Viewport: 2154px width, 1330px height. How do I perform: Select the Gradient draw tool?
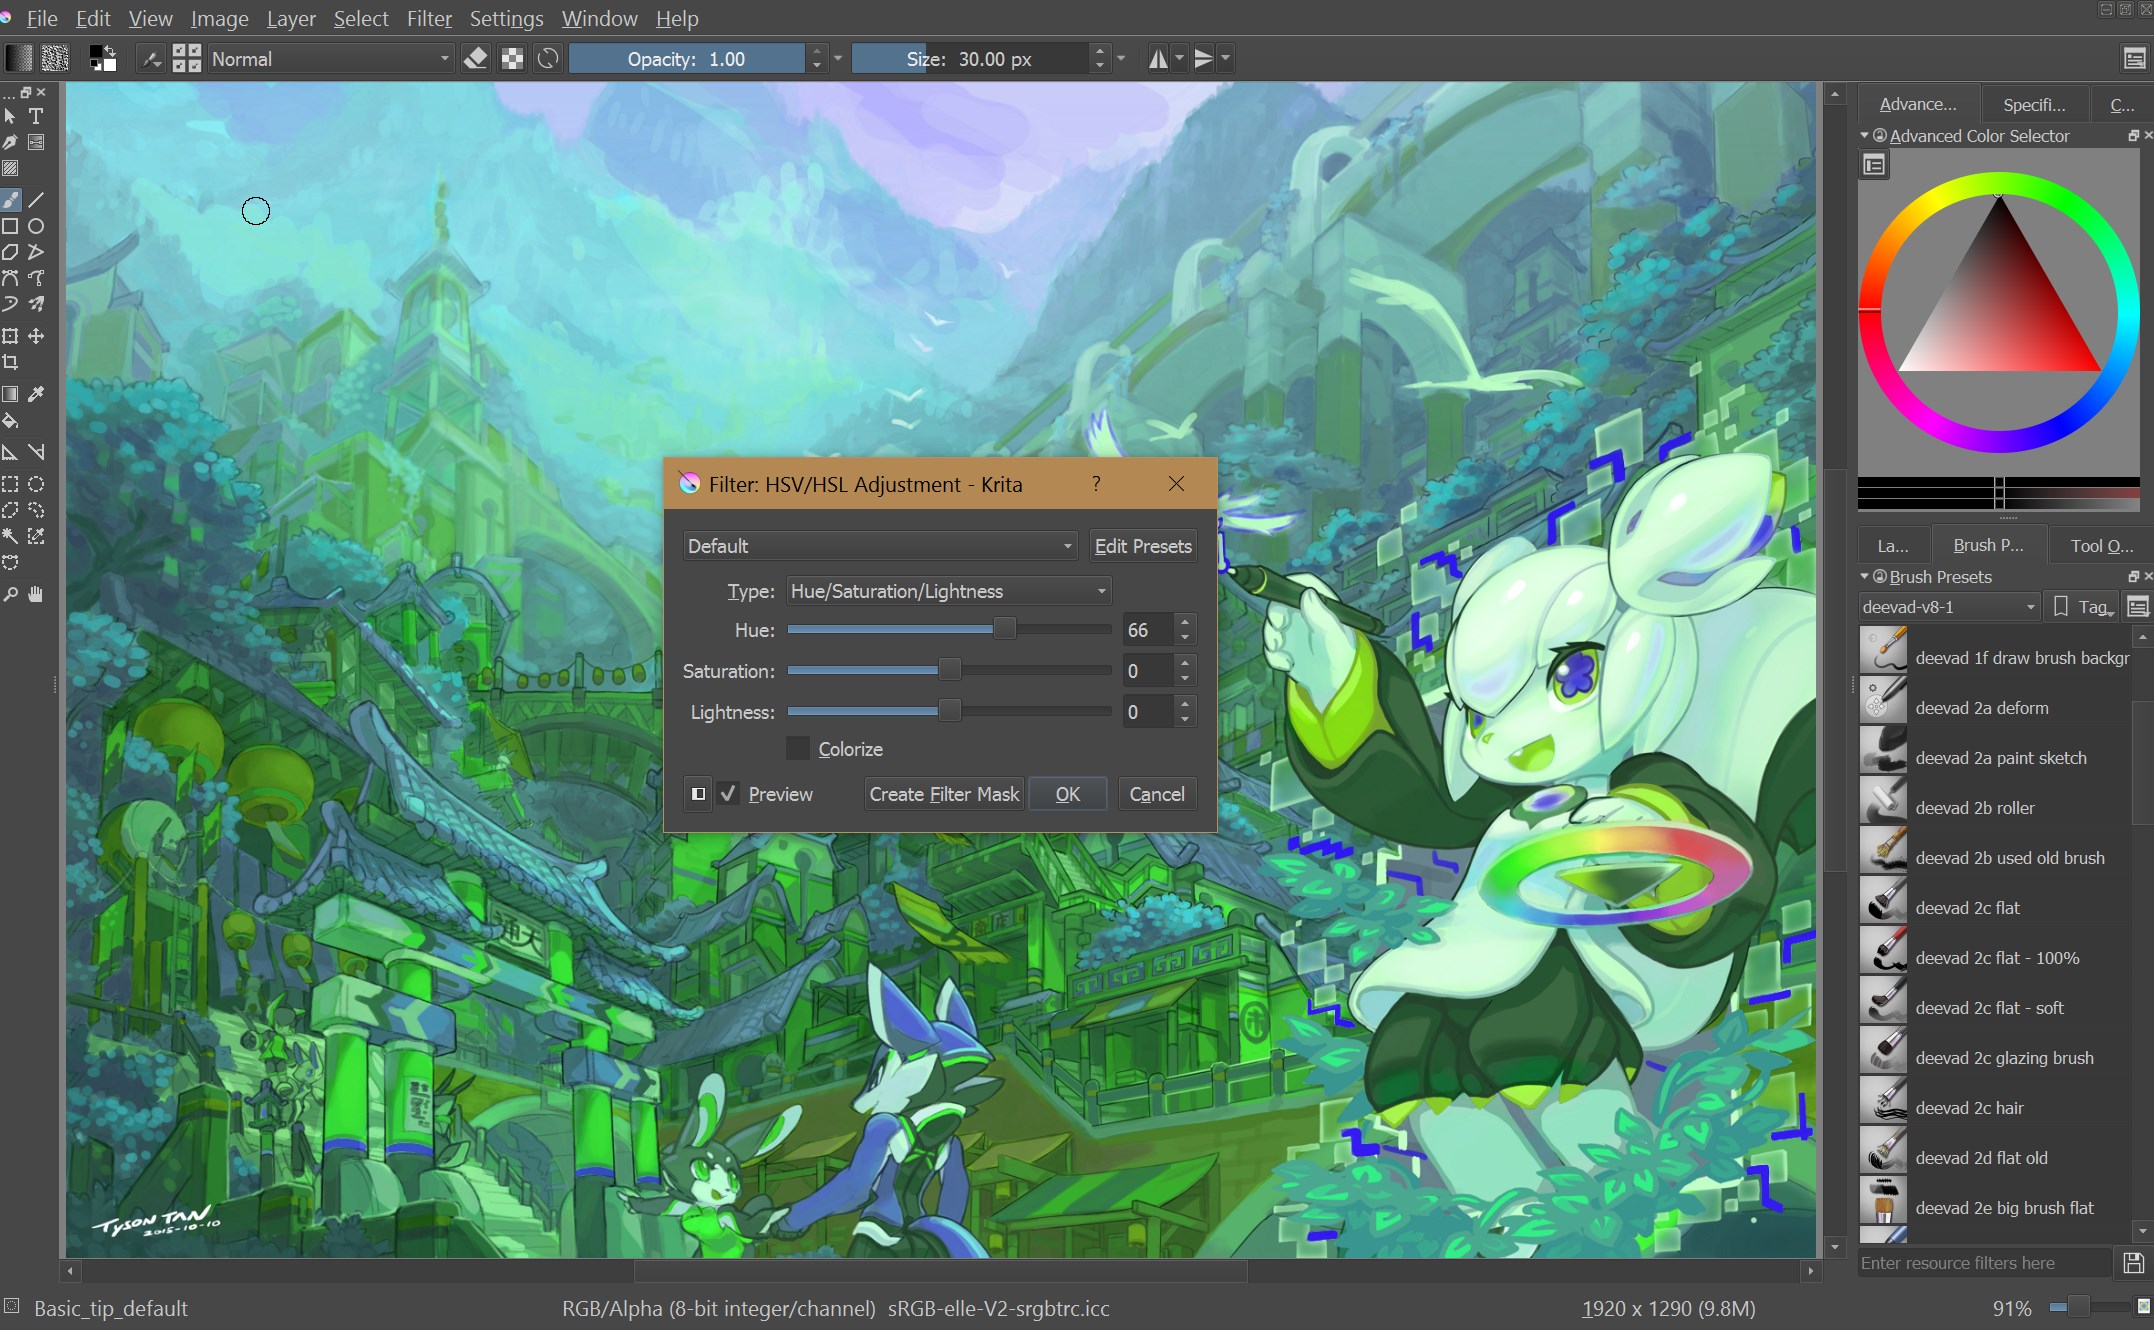tap(10, 394)
